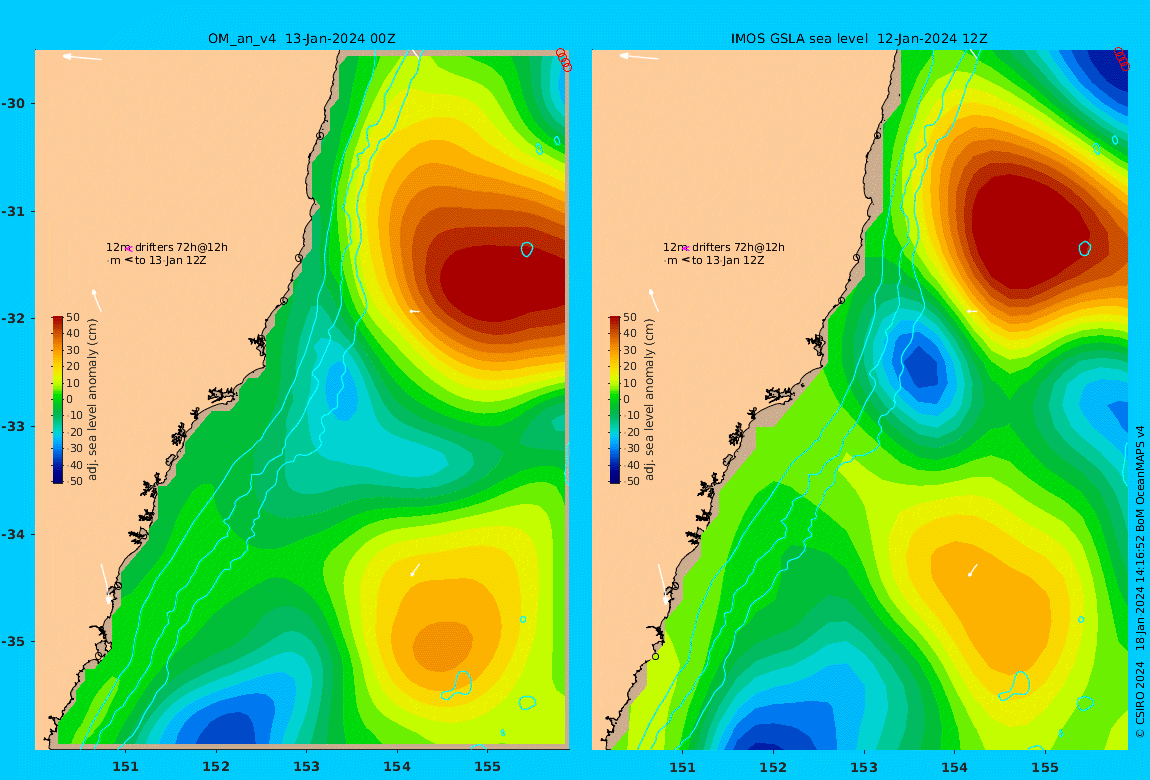The width and height of the screenshot is (1150, 780).
Task: Click the red drifter circles in the OM_an_v4 corner
Action: pyautogui.click(x=563, y=60)
